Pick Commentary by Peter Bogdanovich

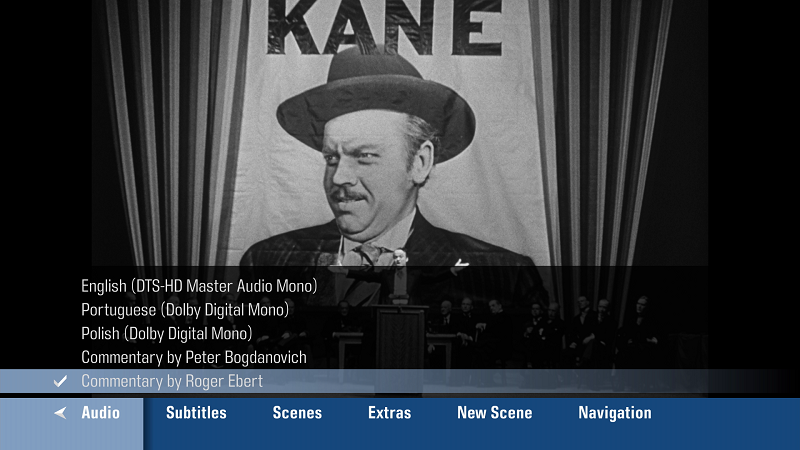[194, 358]
